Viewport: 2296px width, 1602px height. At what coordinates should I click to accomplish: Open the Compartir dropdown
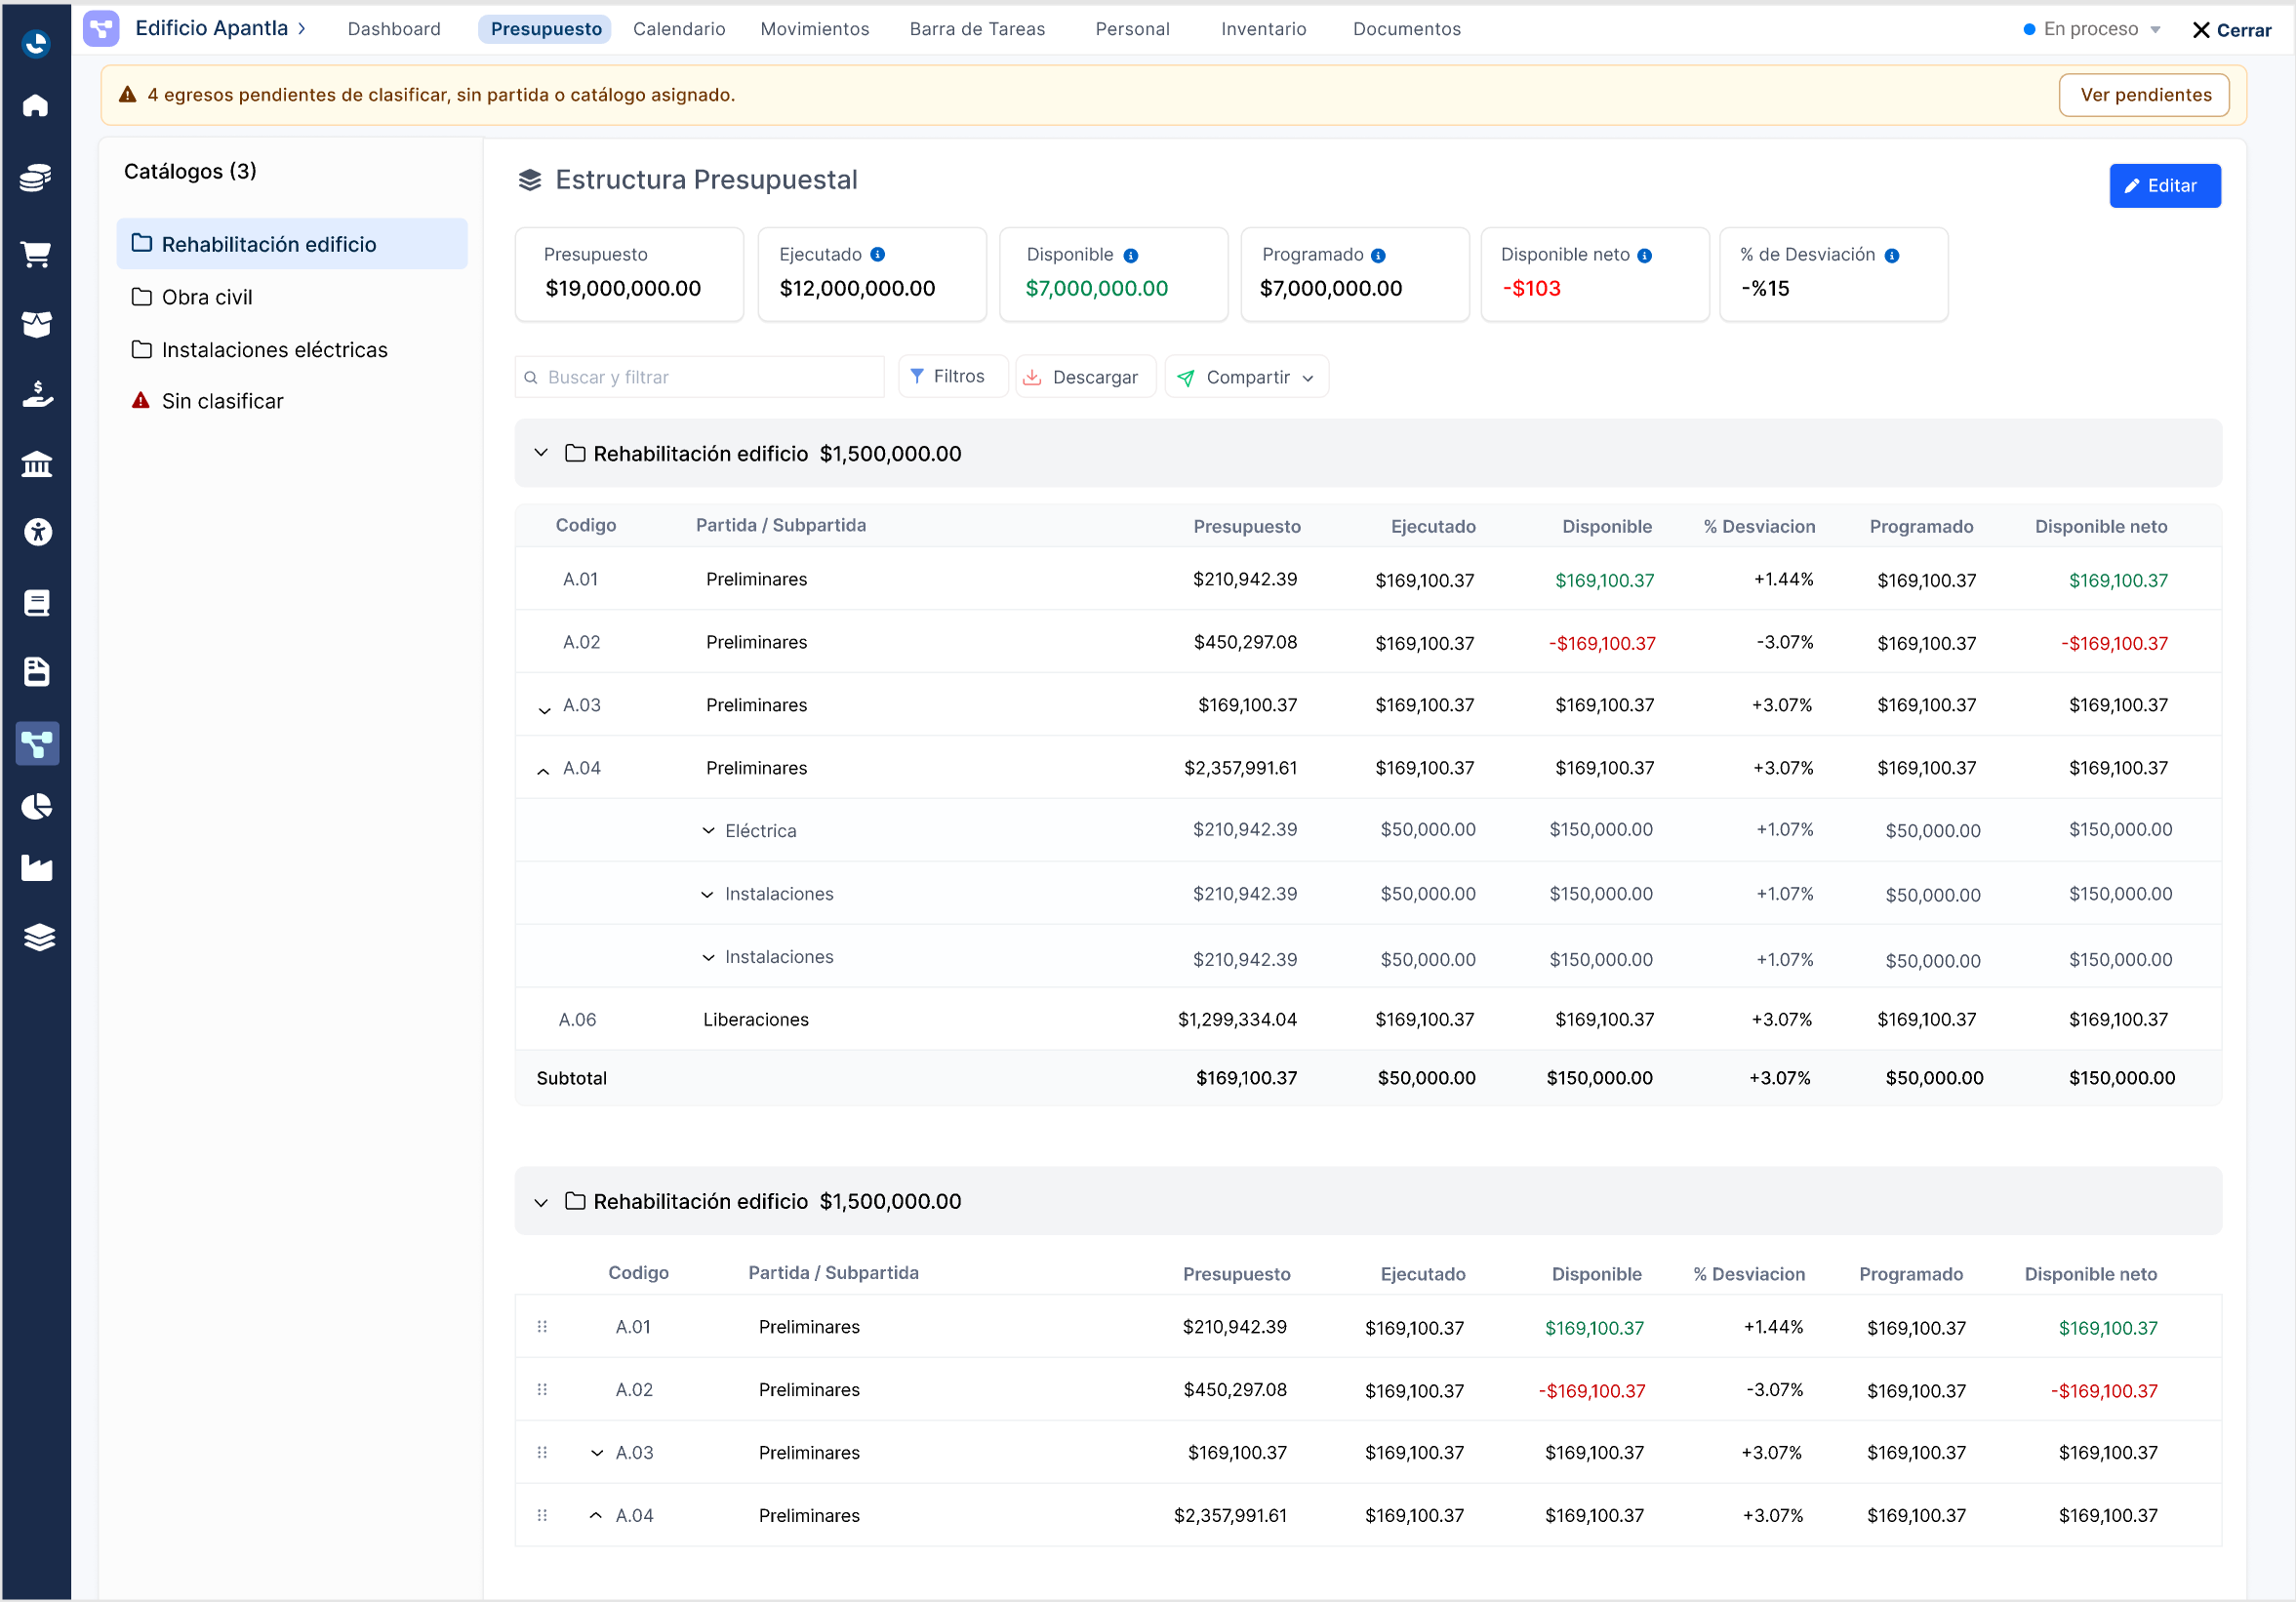coord(1247,377)
